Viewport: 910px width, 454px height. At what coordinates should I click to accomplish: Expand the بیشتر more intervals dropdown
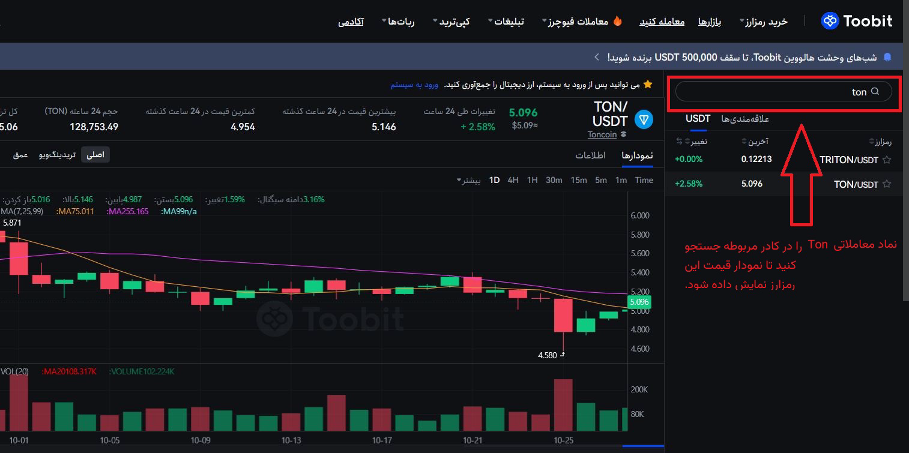(469, 180)
